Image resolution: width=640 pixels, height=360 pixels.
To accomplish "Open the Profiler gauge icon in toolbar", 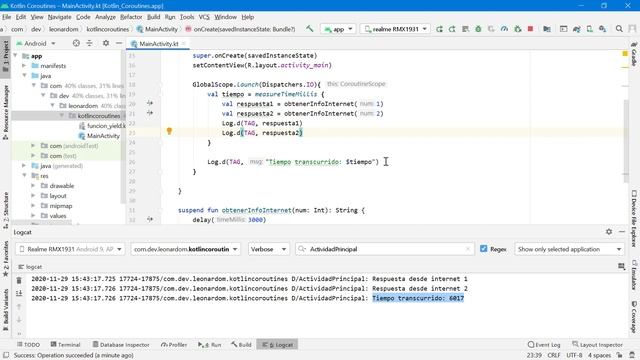I will click(504, 29).
